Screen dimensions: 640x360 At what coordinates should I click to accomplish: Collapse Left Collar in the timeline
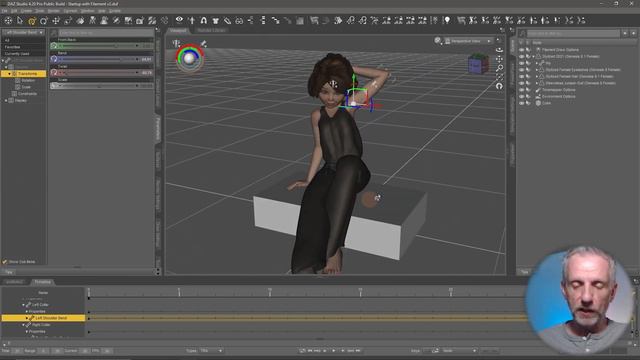[x=23, y=305]
